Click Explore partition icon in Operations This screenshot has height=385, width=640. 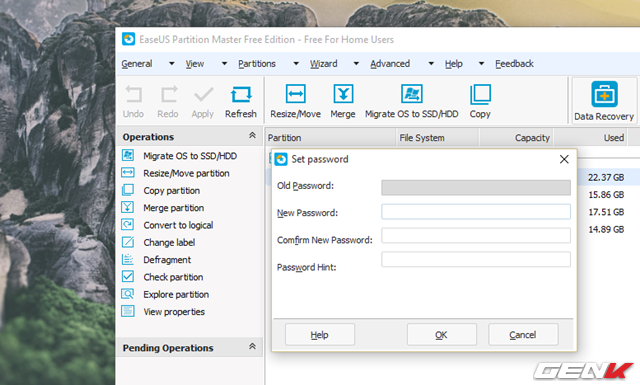pyautogui.click(x=128, y=294)
